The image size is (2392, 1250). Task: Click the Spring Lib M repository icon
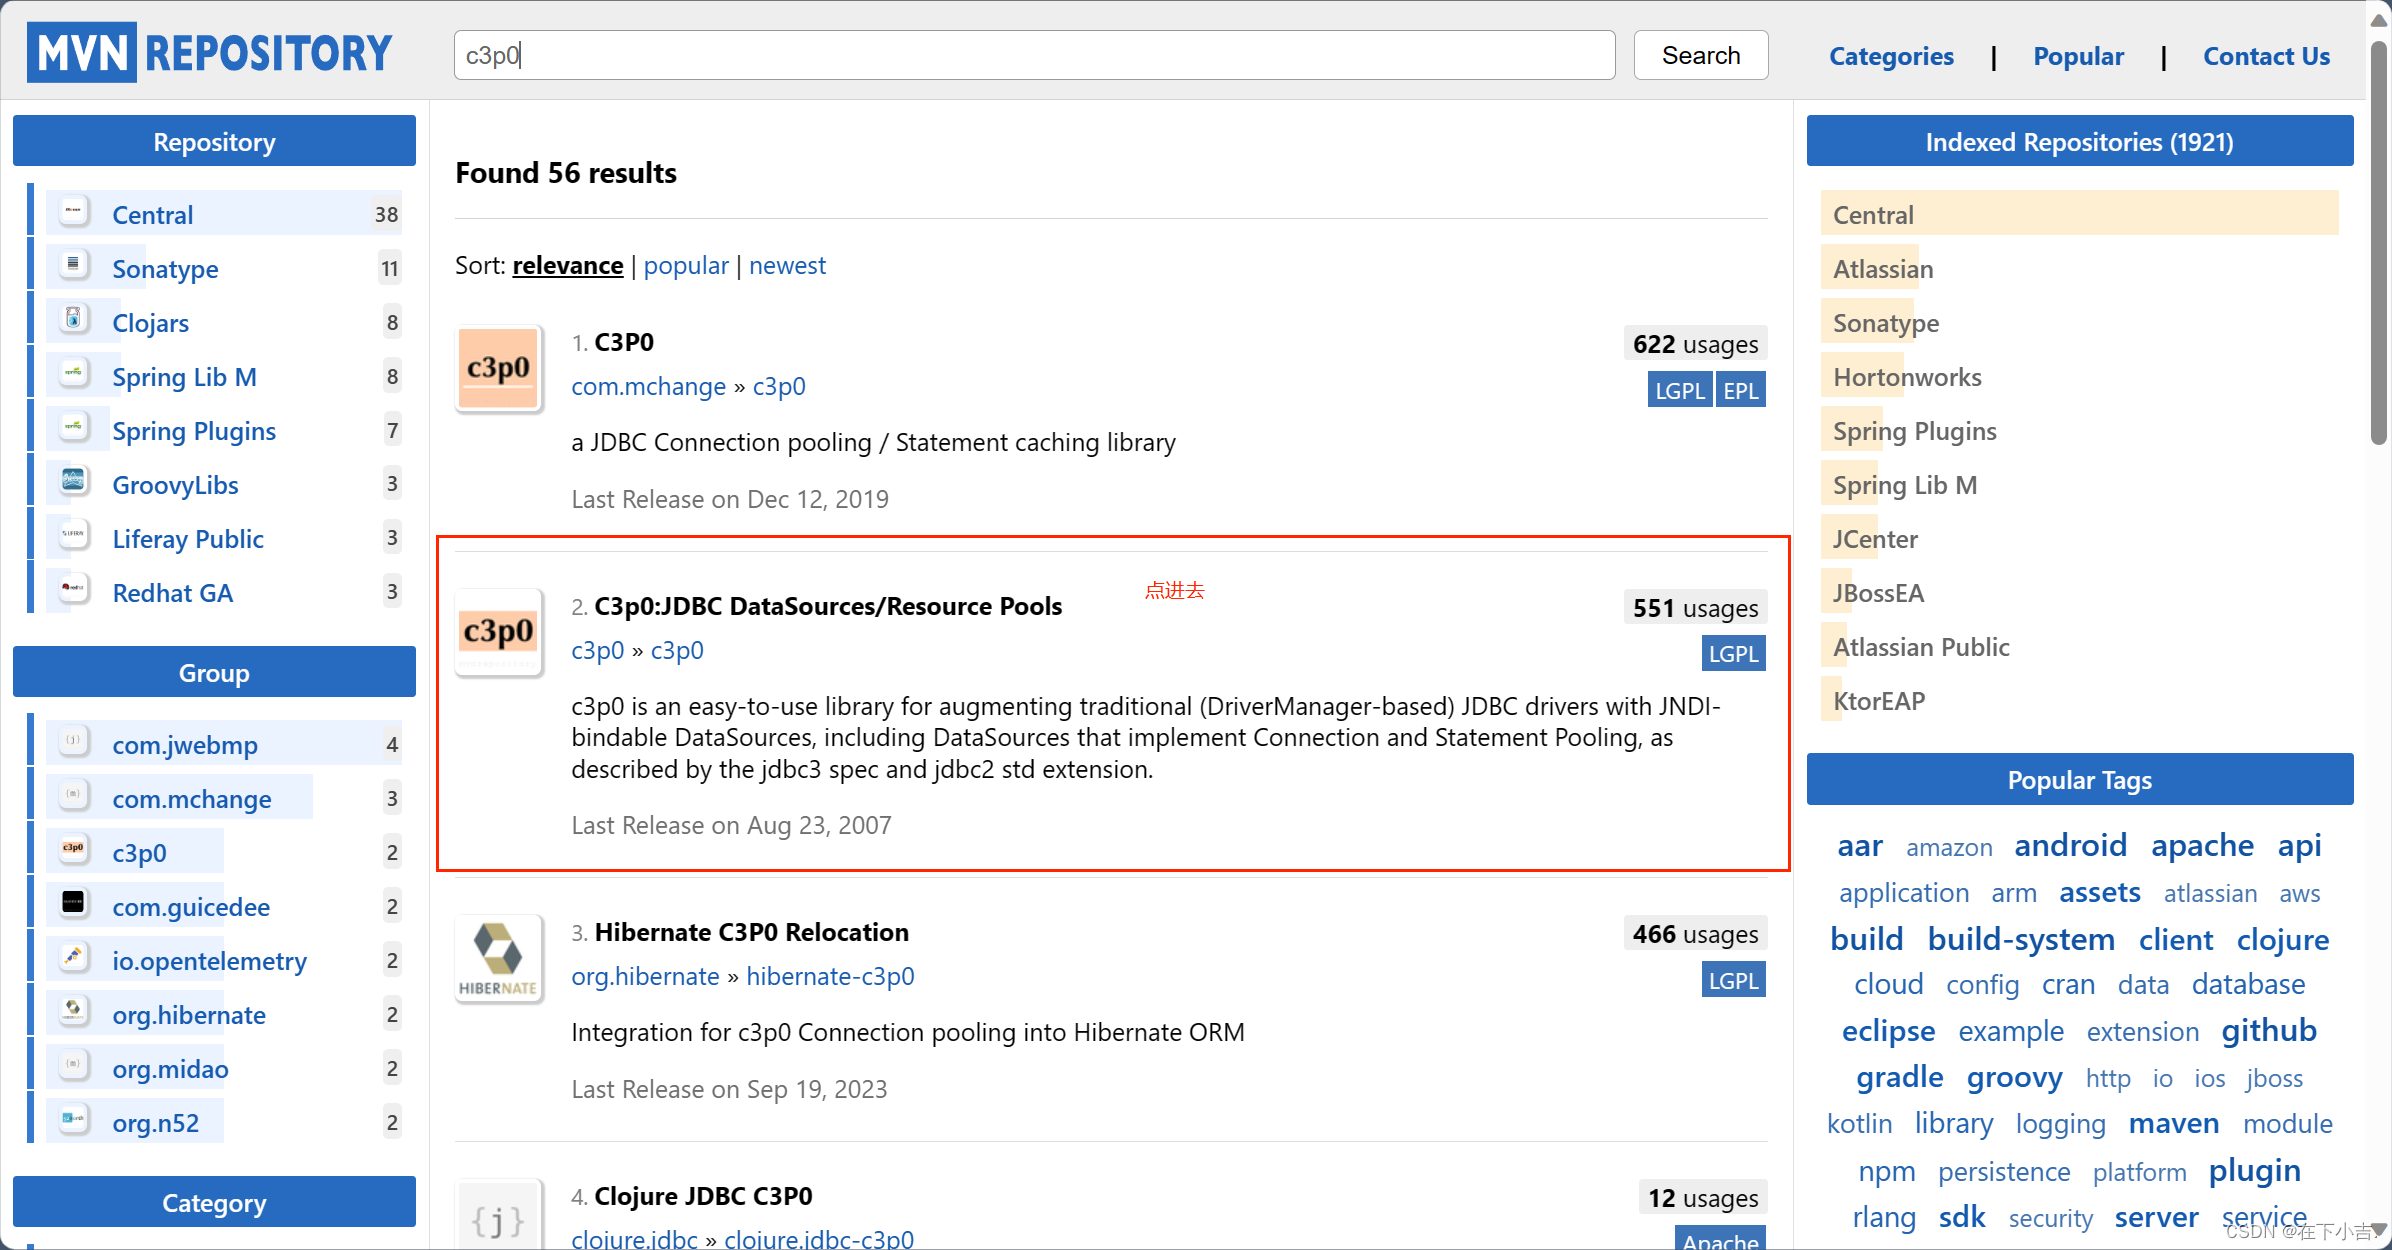tap(74, 375)
